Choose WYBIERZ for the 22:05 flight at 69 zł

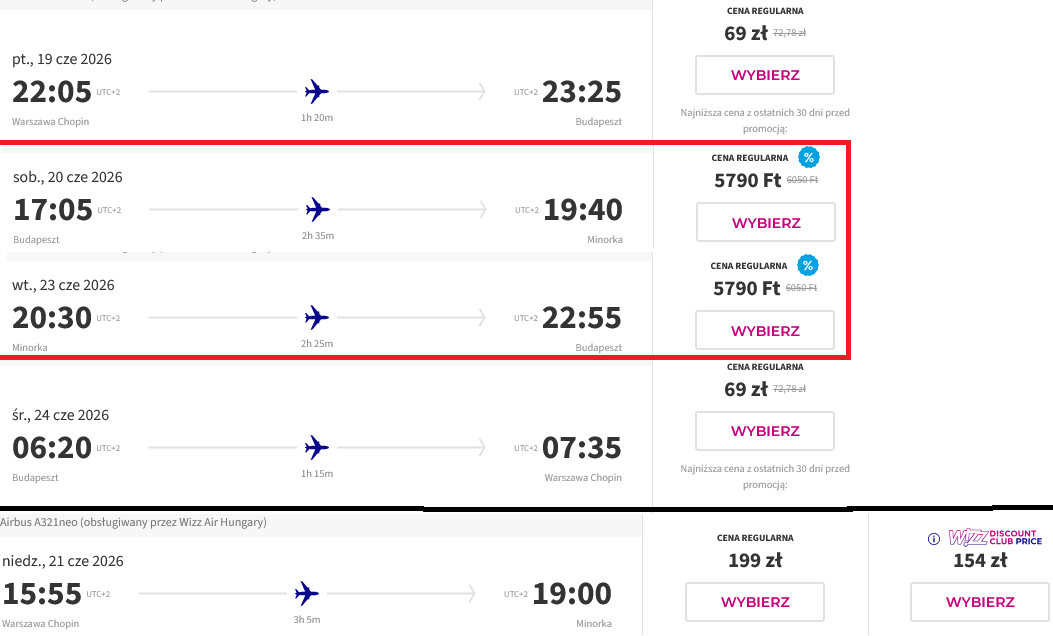click(x=765, y=75)
